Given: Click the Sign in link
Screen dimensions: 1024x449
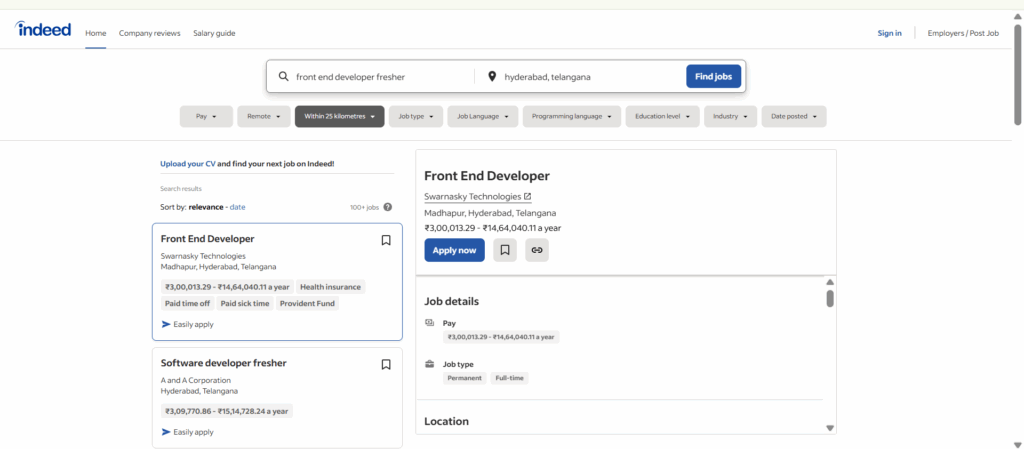Looking at the screenshot, I should tap(889, 33).
